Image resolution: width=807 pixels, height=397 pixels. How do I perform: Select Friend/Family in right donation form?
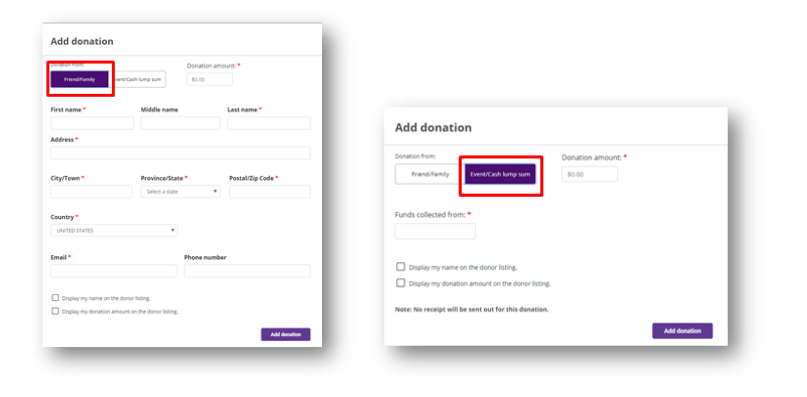430,174
